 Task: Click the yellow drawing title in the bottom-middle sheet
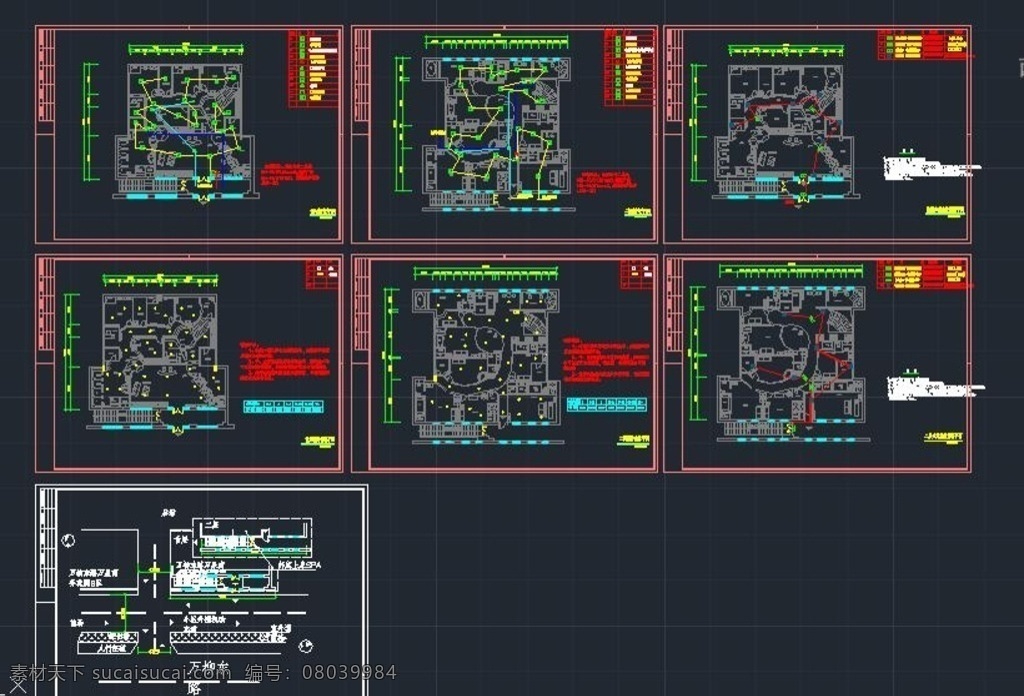point(634,441)
